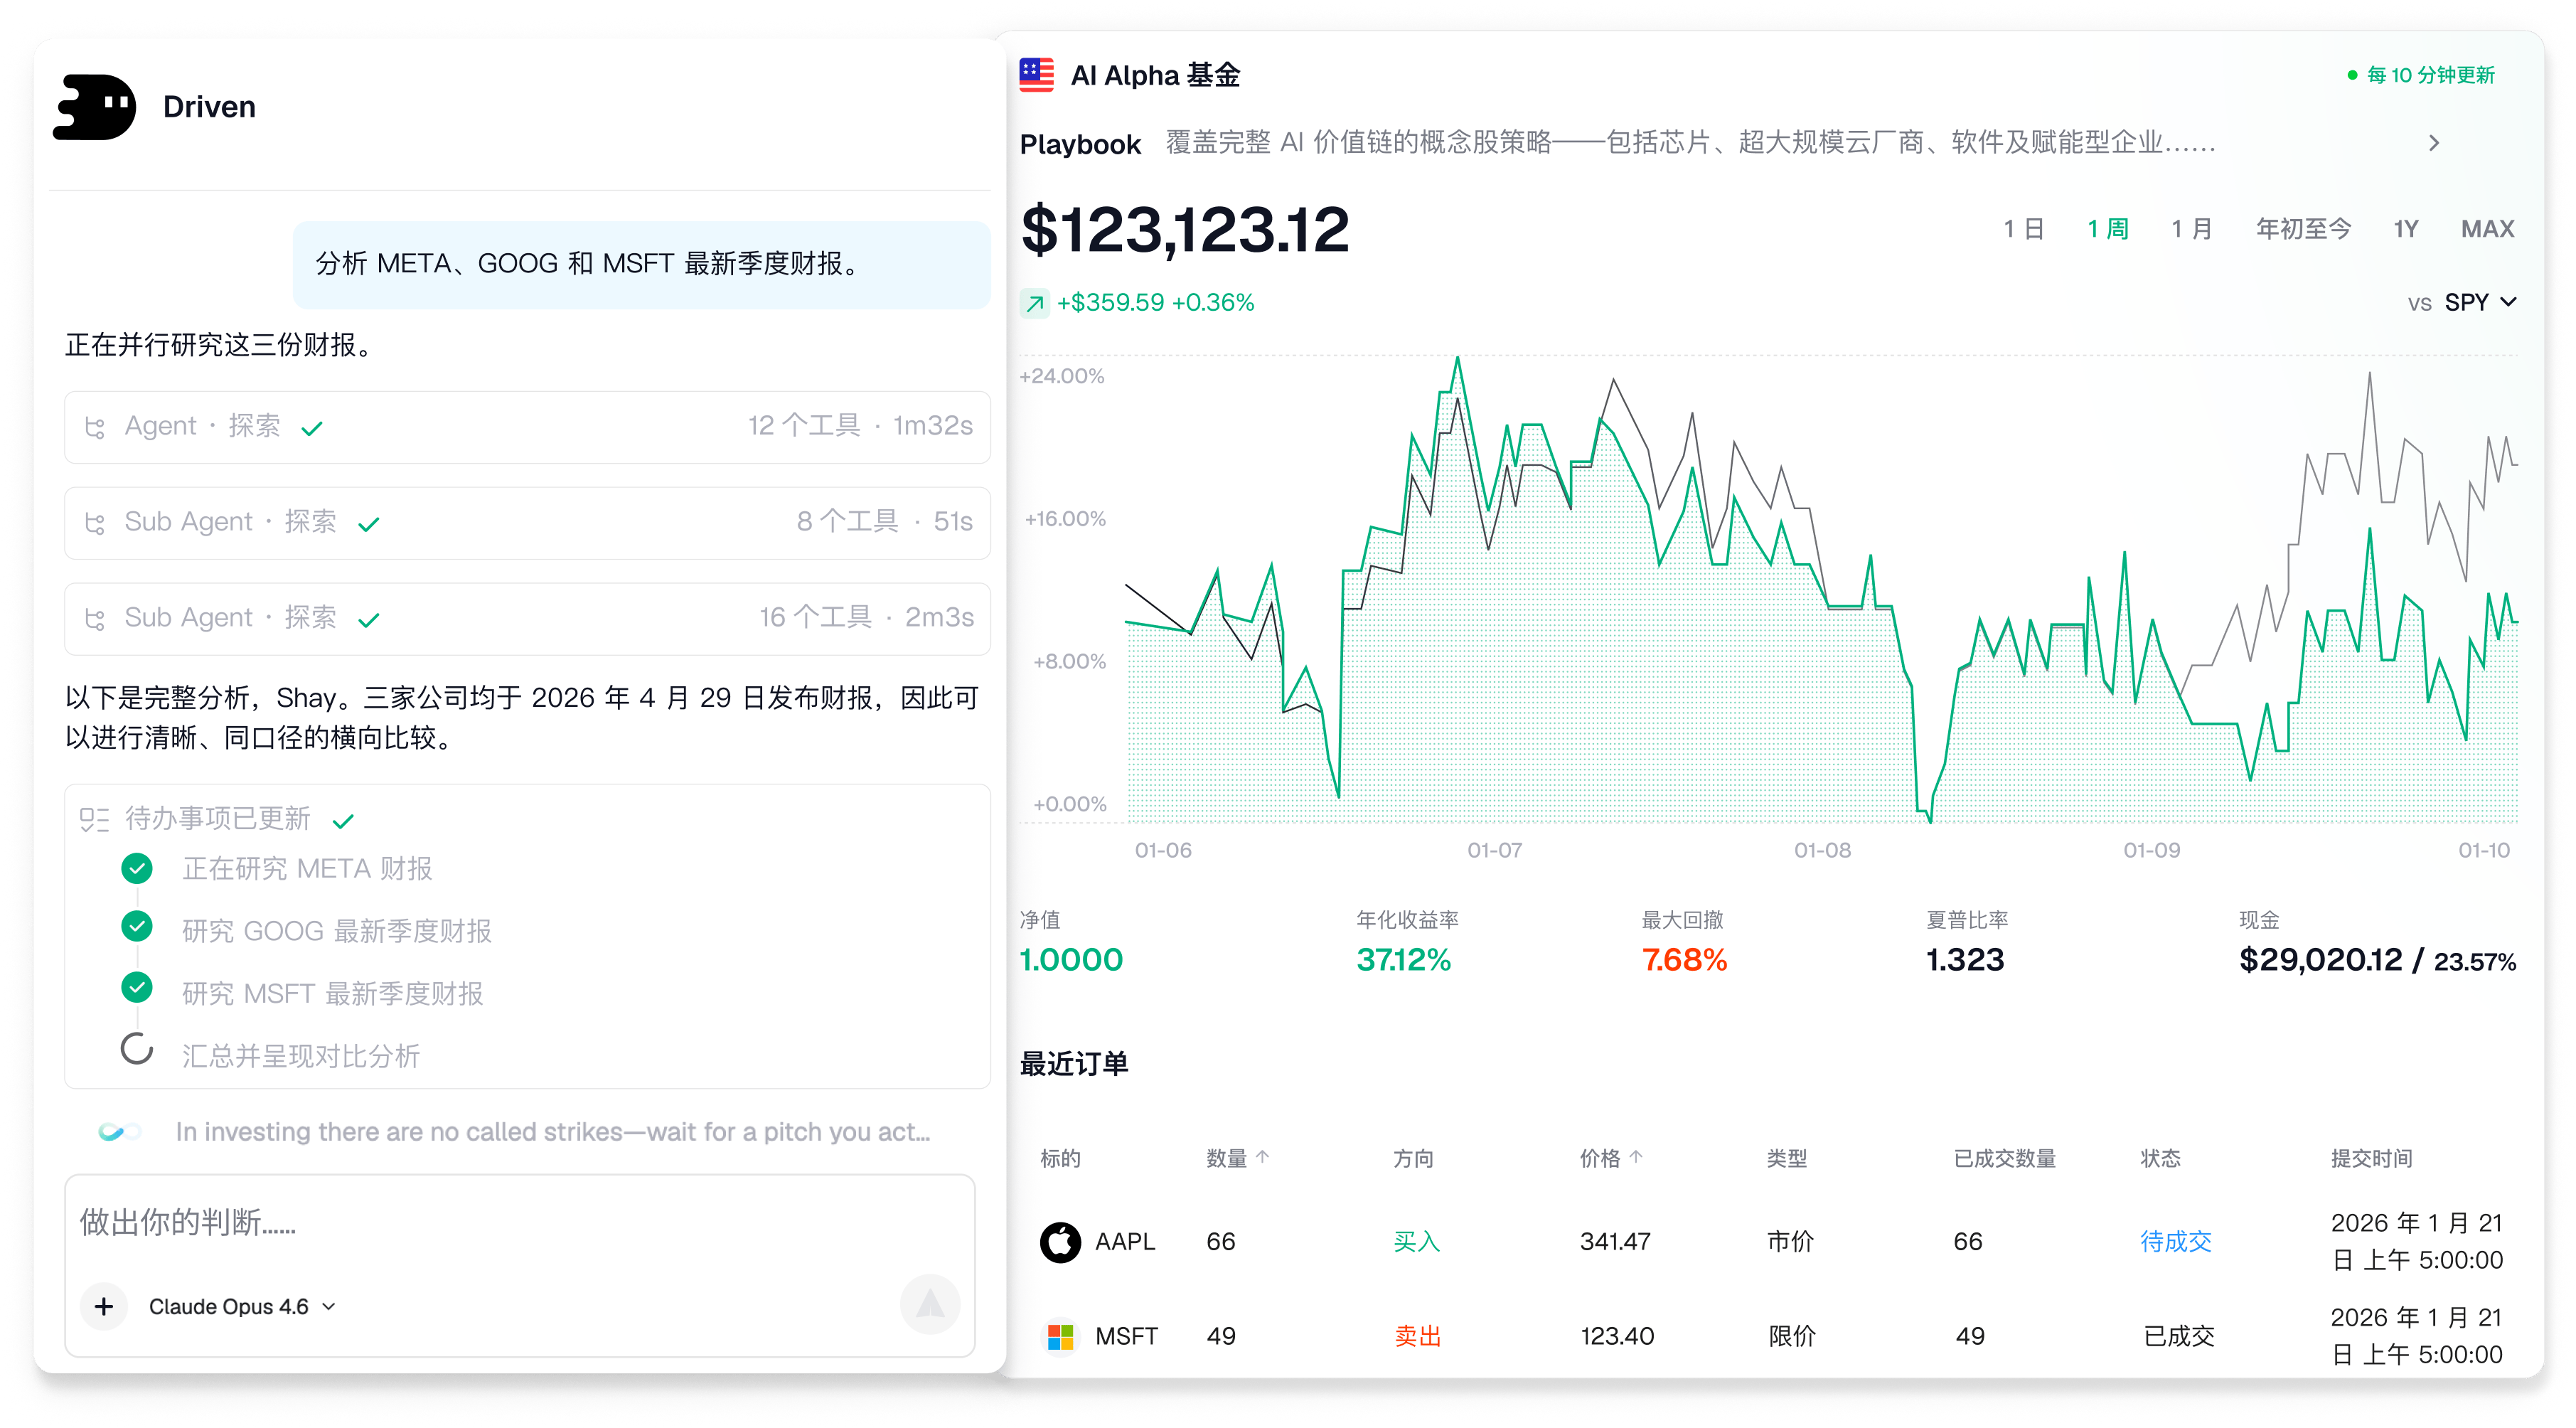Click the MSFT price cell 123.40
This screenshot has height=1428, width=2576.
1617,1337
